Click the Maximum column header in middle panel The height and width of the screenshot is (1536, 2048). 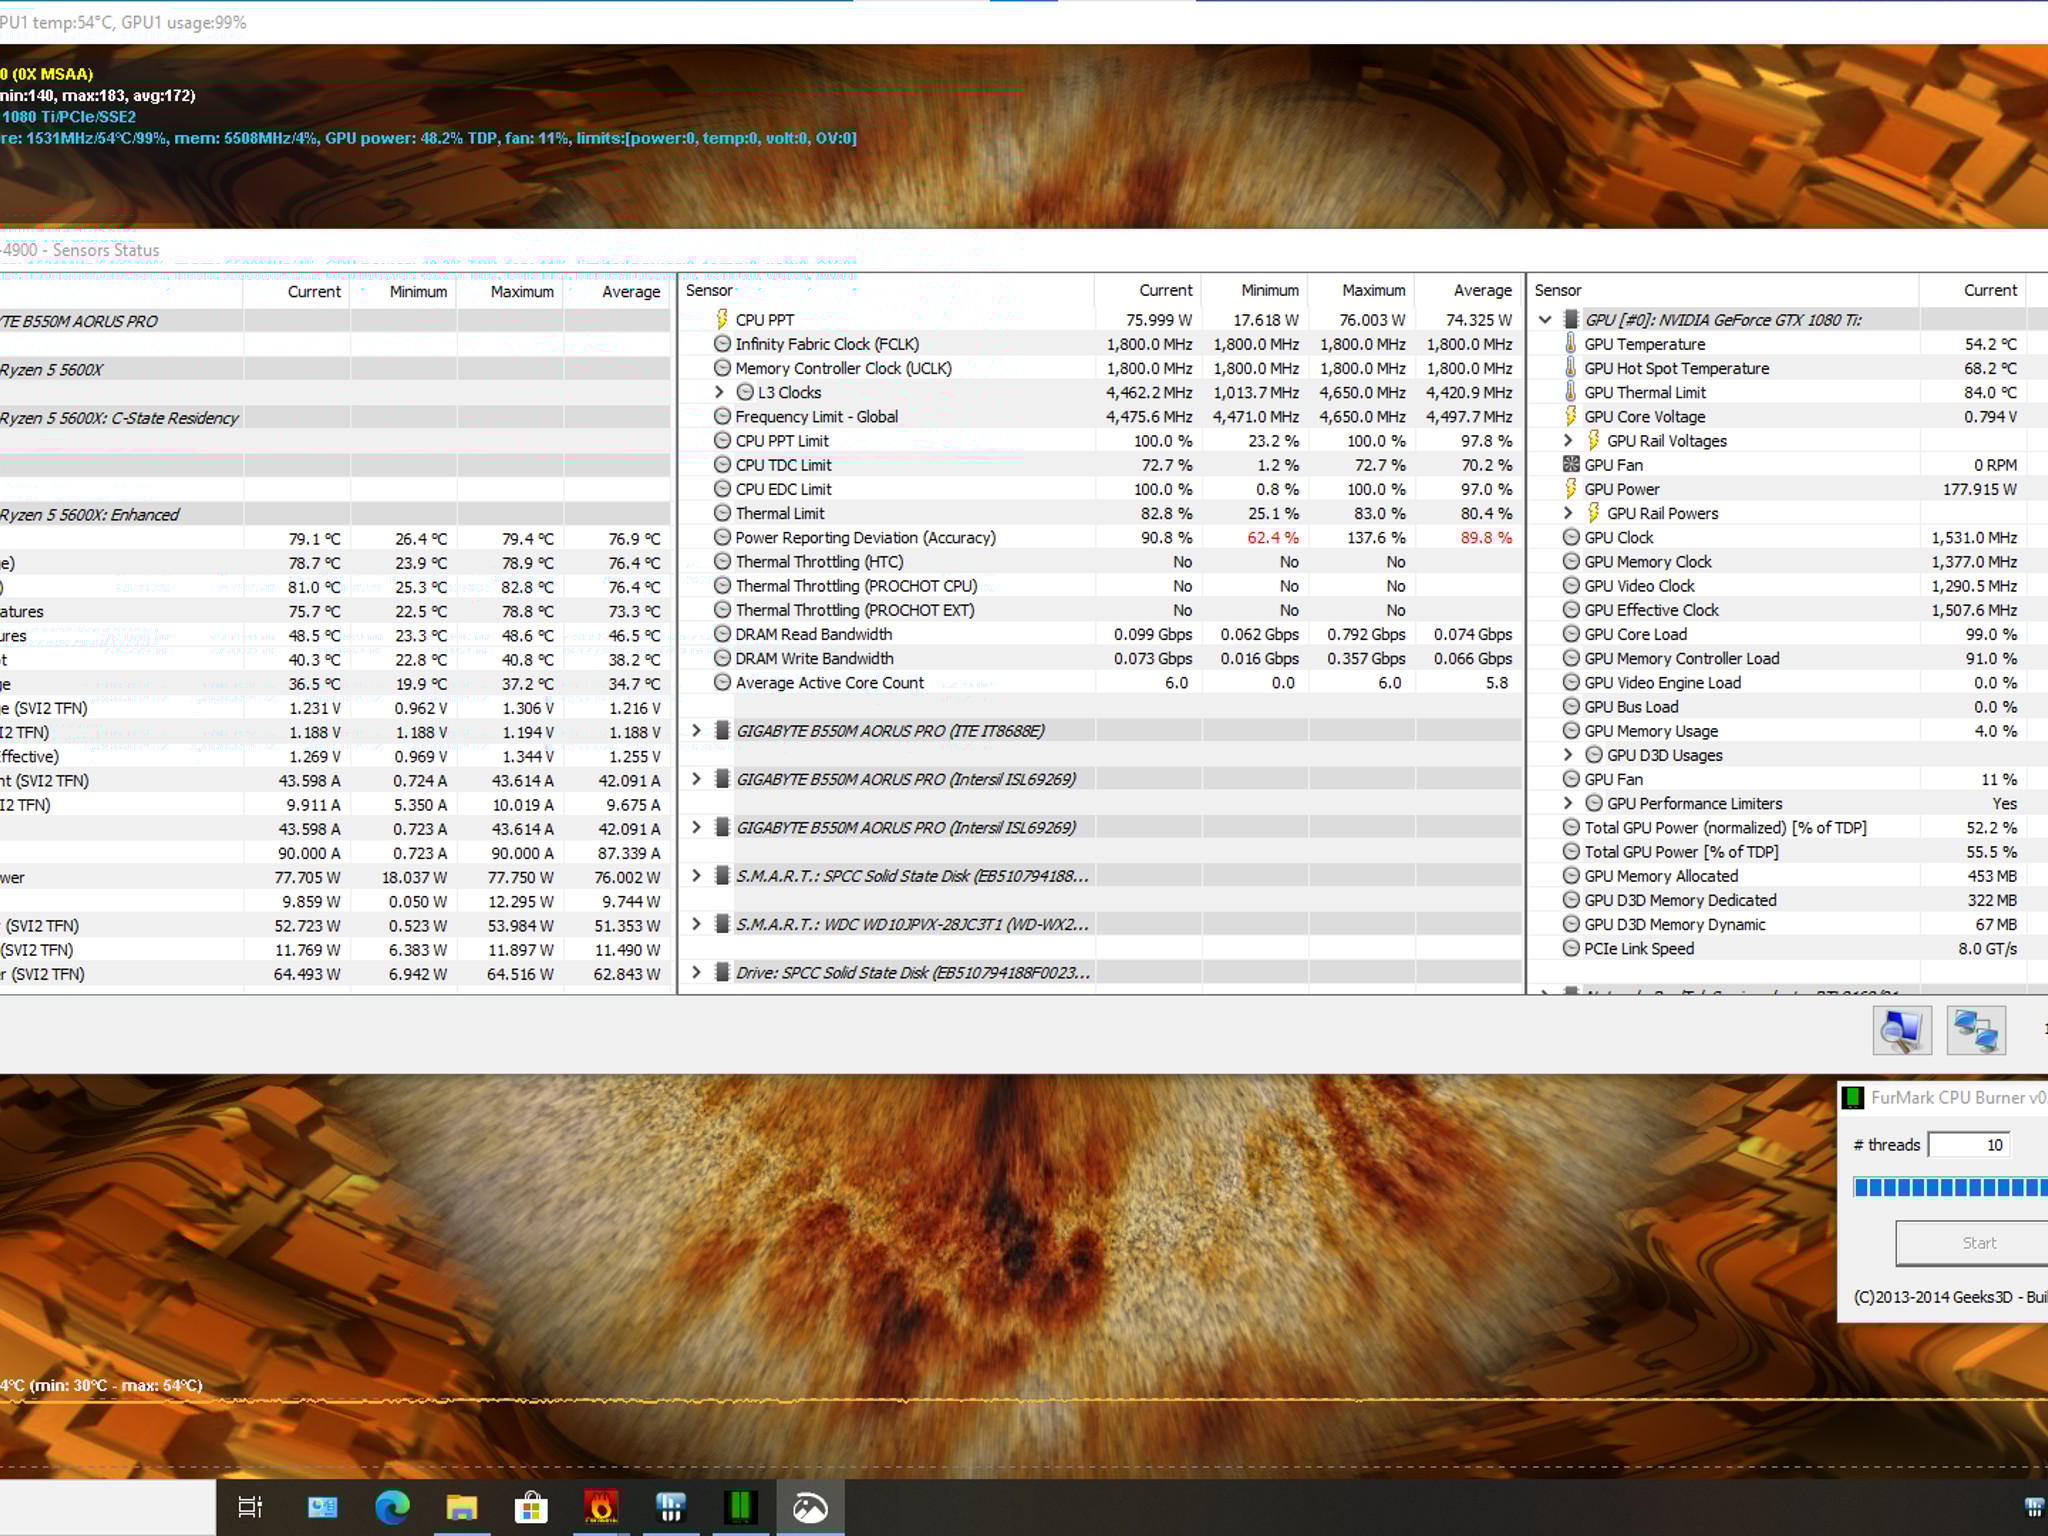pos(1372,290)
